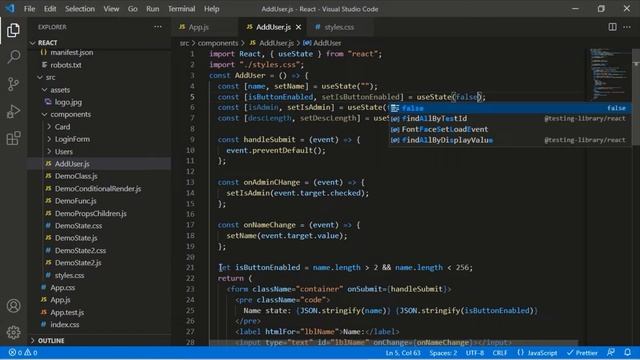This screenshot has height=360, width=640.
Task: Open DemoState2.js file
Action: (99, 263)
